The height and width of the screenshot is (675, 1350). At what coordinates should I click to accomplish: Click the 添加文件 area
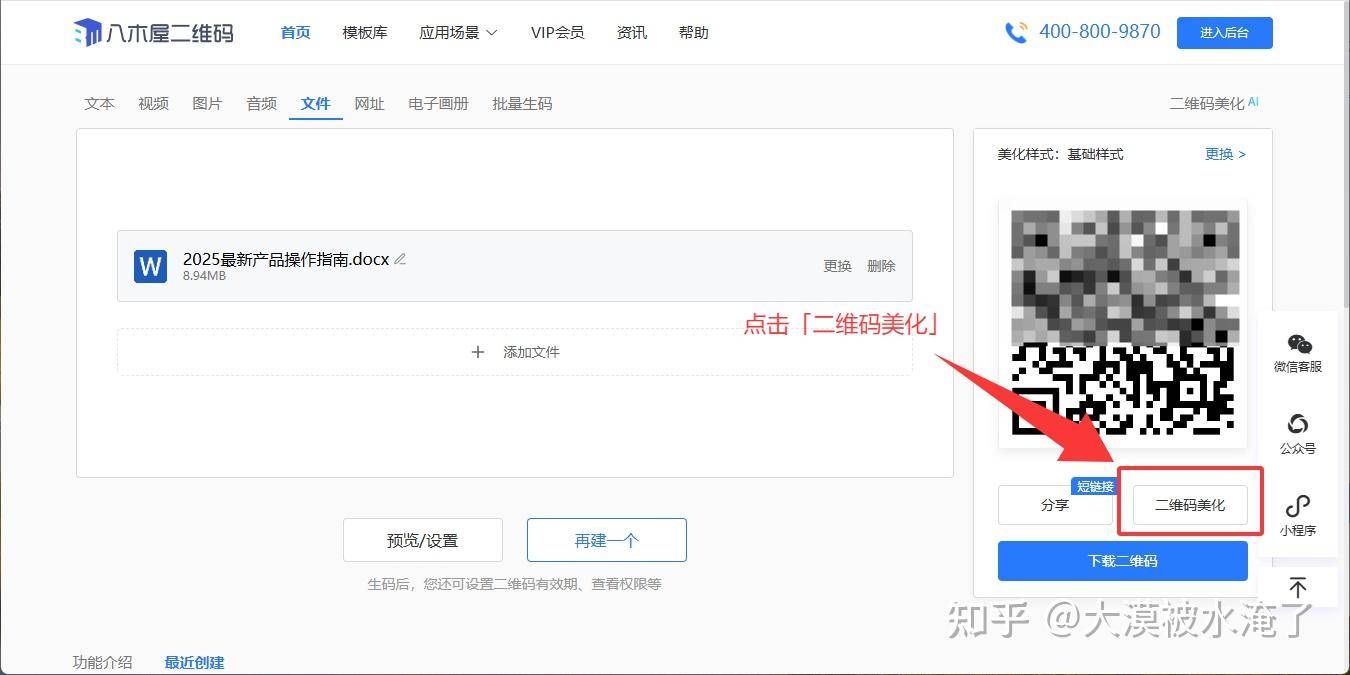tap(515, 352)
